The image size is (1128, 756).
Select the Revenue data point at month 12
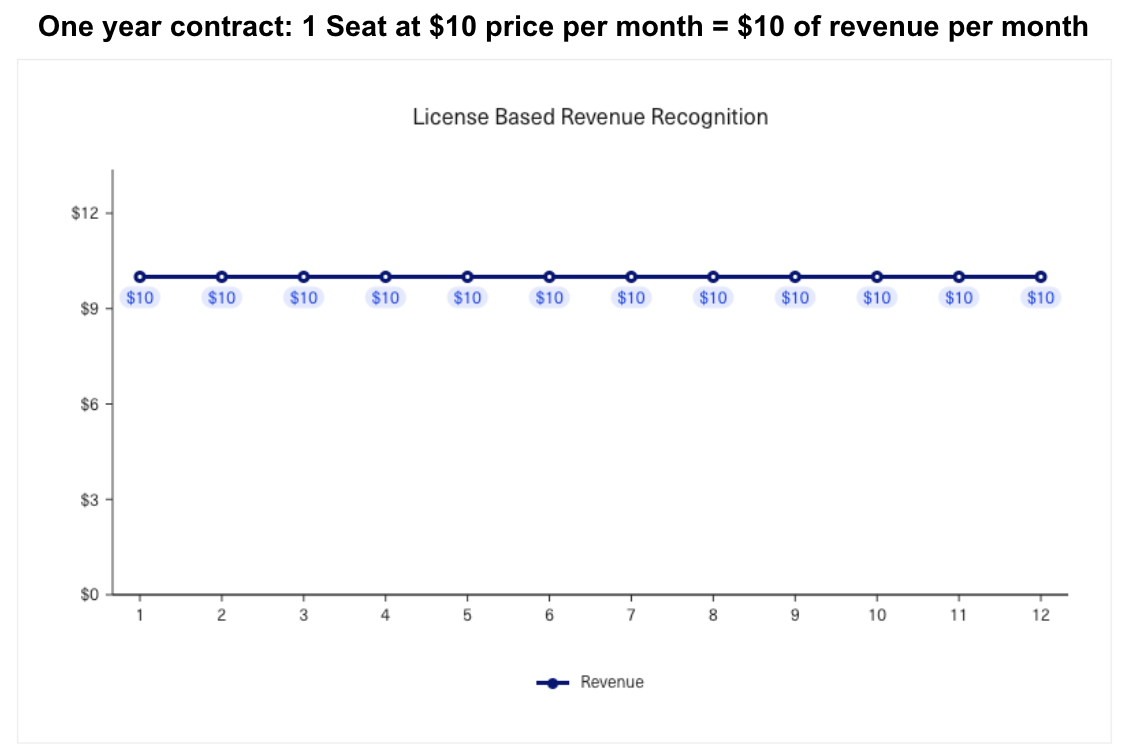1041,277
